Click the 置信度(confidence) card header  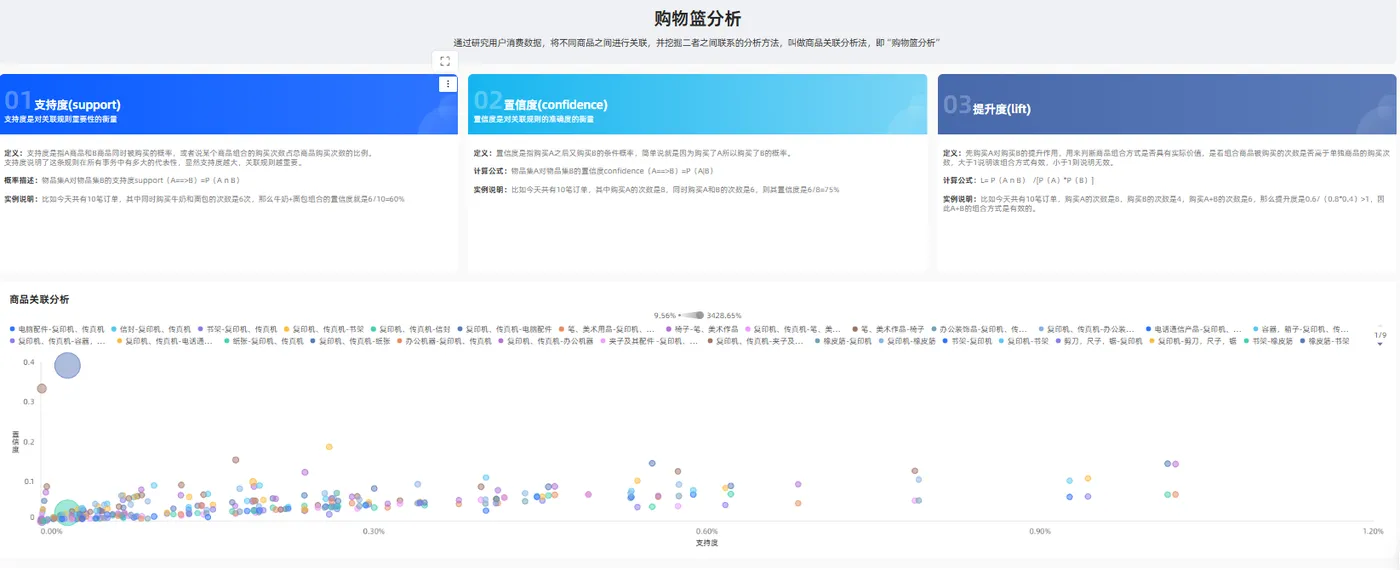click(698, 104)
